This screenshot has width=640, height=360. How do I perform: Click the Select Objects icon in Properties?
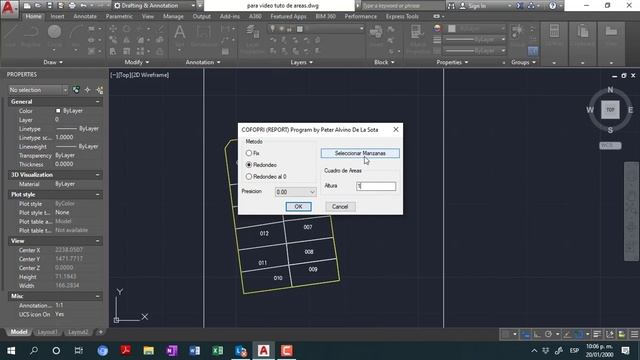click(x=87, y=90)
